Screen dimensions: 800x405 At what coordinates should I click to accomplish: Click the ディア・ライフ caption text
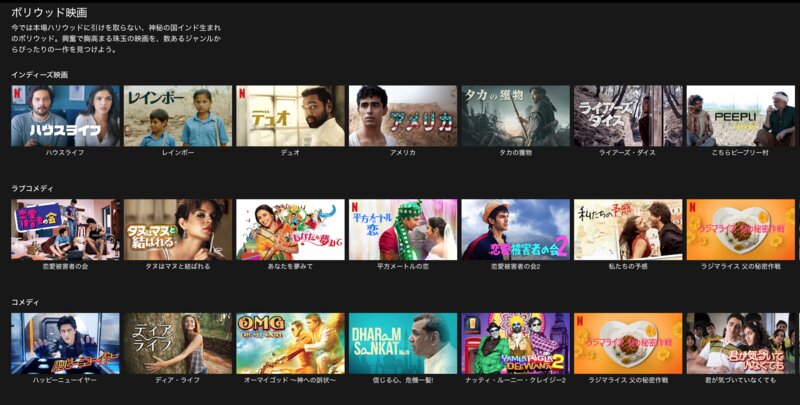(178, 380)
